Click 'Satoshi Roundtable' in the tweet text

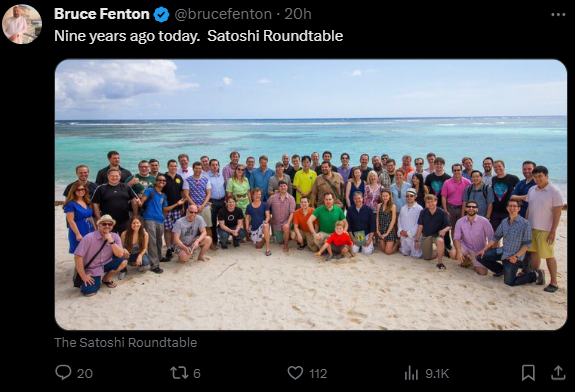click(275, 36)
